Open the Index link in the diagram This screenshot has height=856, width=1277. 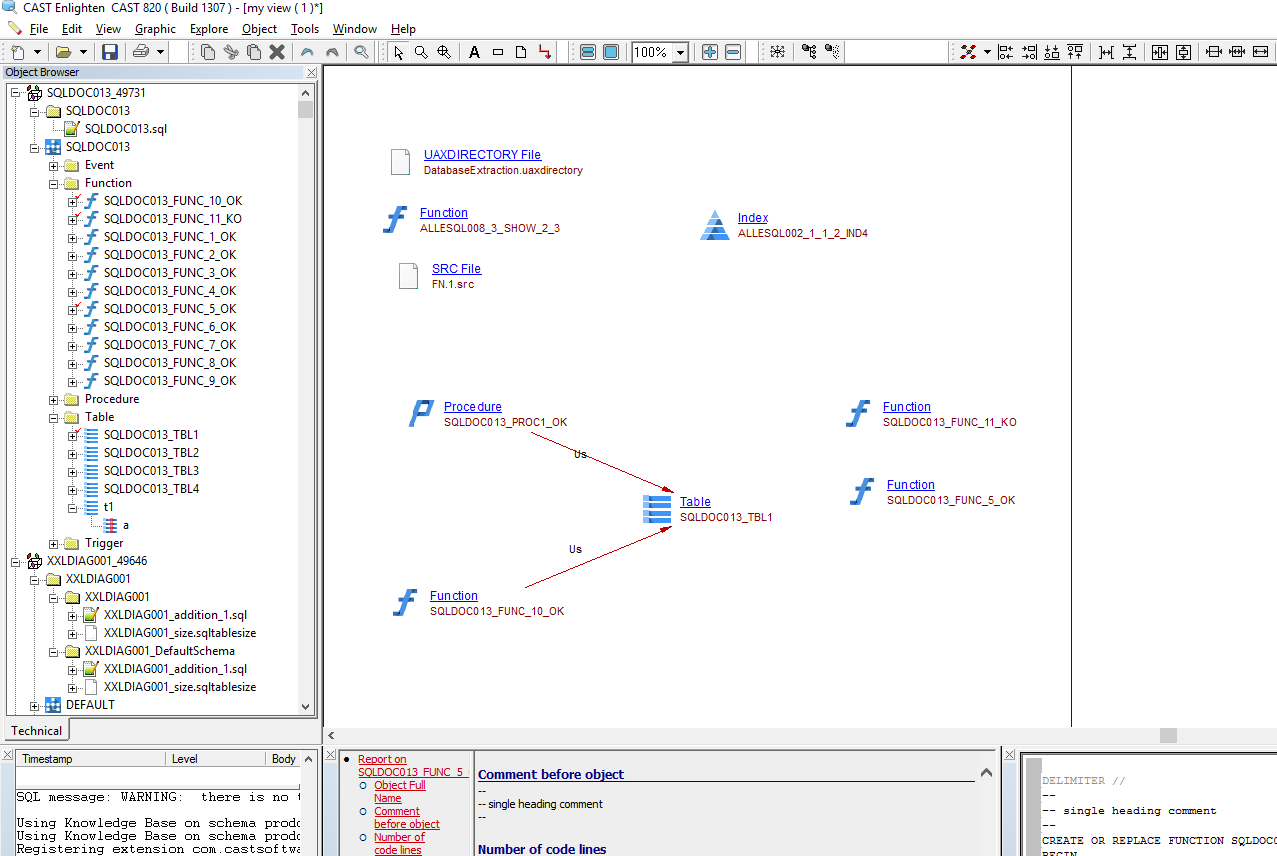752,218
